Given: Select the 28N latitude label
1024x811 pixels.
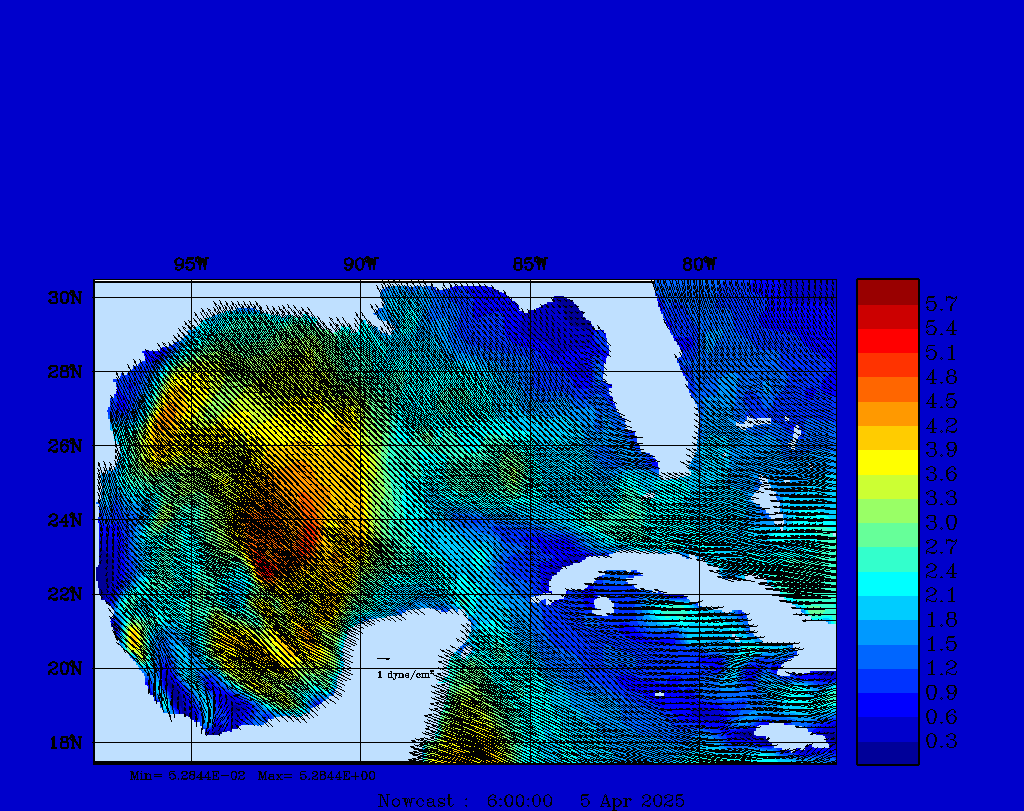Looking at the screenshot, I should (x=65, y=372).
